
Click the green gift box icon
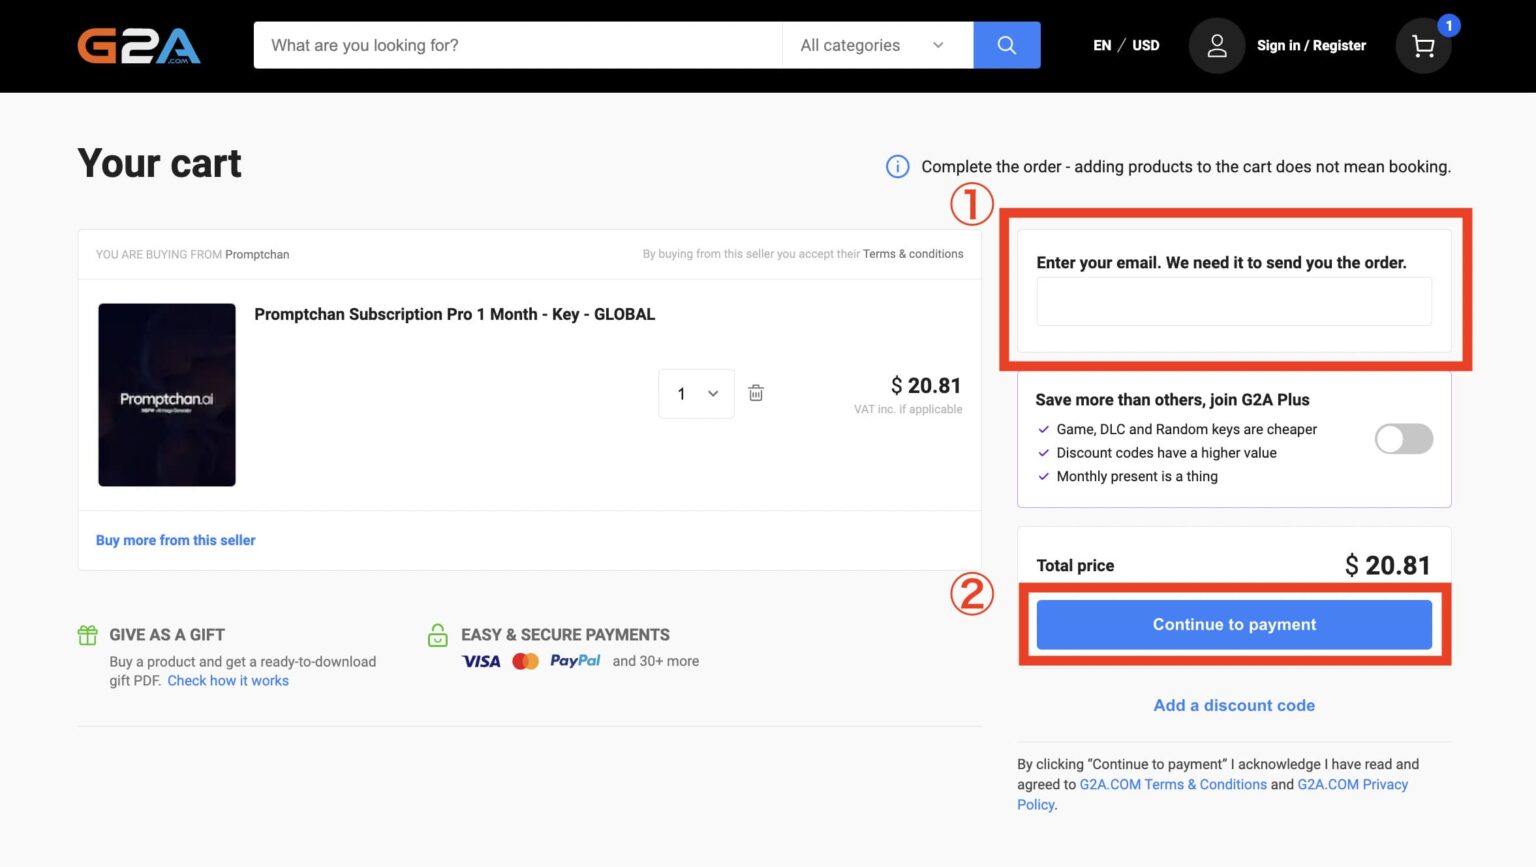click(x=88, y=635)
